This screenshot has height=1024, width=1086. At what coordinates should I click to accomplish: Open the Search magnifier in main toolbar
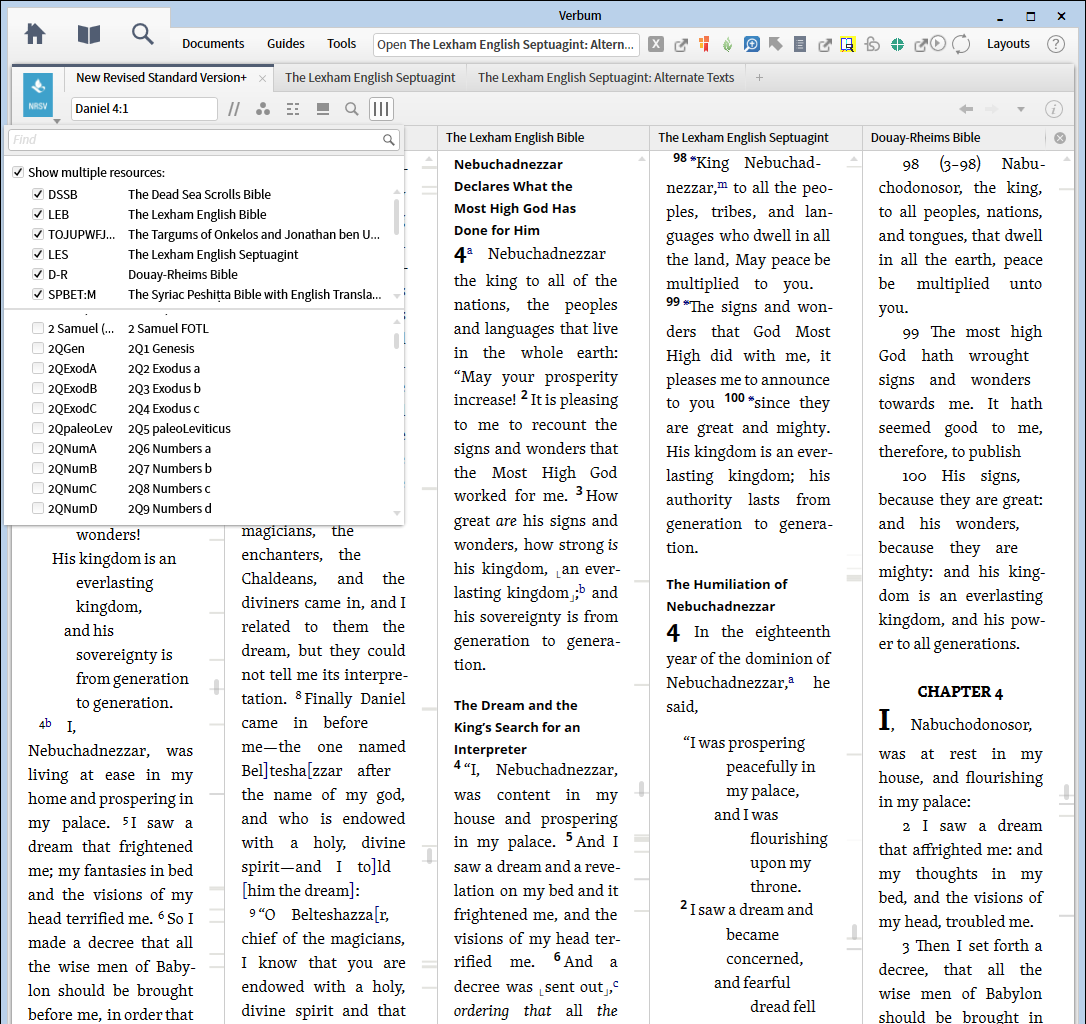click(142, 33)
